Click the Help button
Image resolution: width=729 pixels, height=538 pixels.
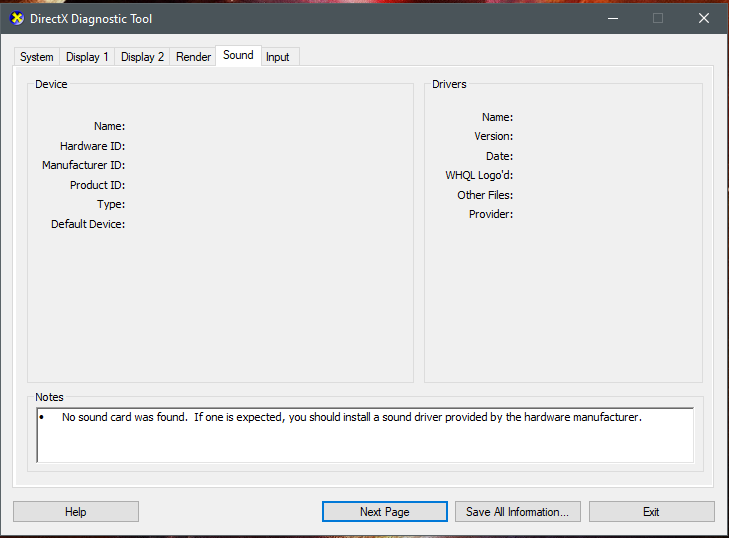coord(76,511)
